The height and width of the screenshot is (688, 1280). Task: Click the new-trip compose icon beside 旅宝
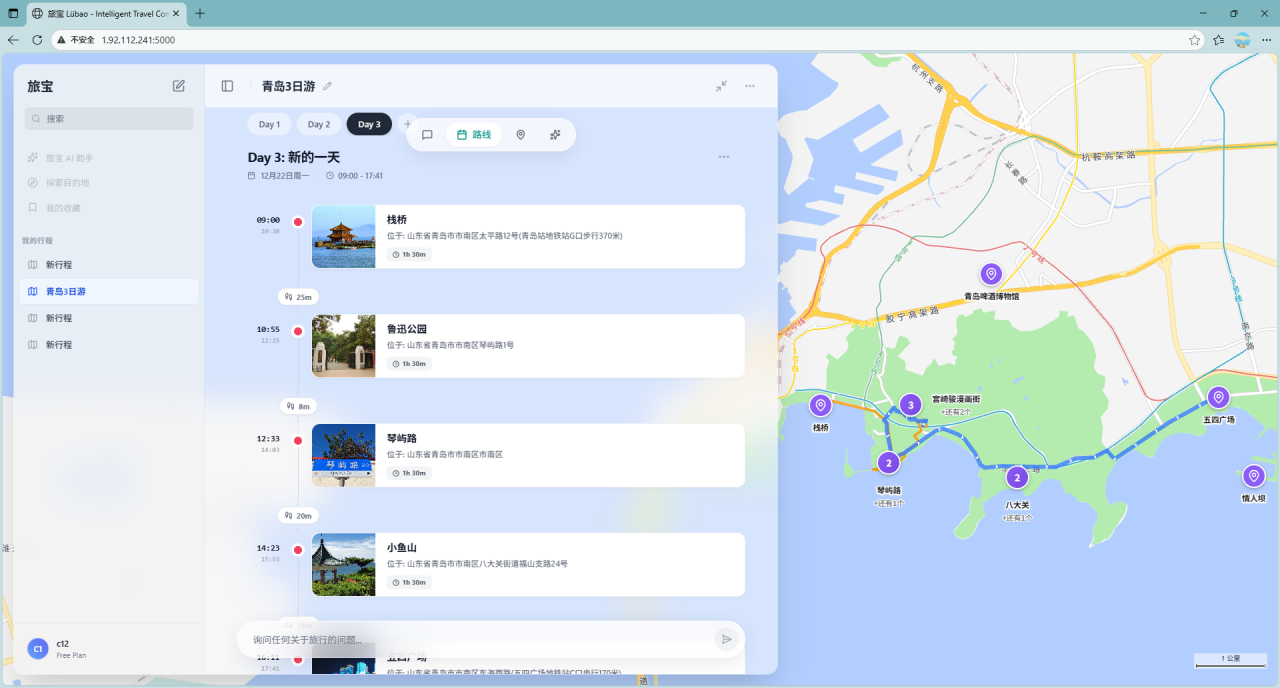[x=179, y=86]
